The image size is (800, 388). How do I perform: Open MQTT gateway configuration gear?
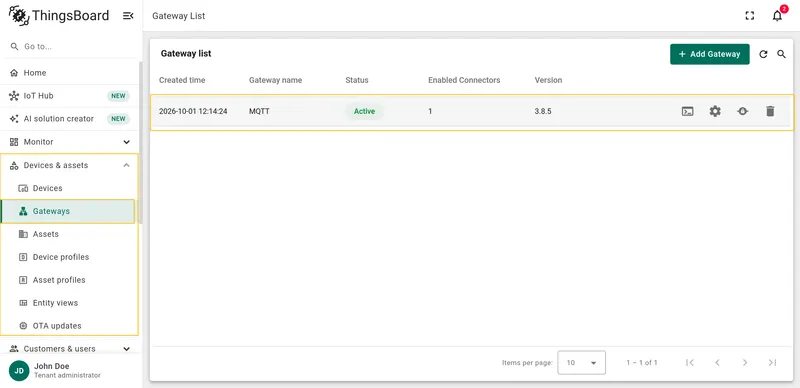715,111
